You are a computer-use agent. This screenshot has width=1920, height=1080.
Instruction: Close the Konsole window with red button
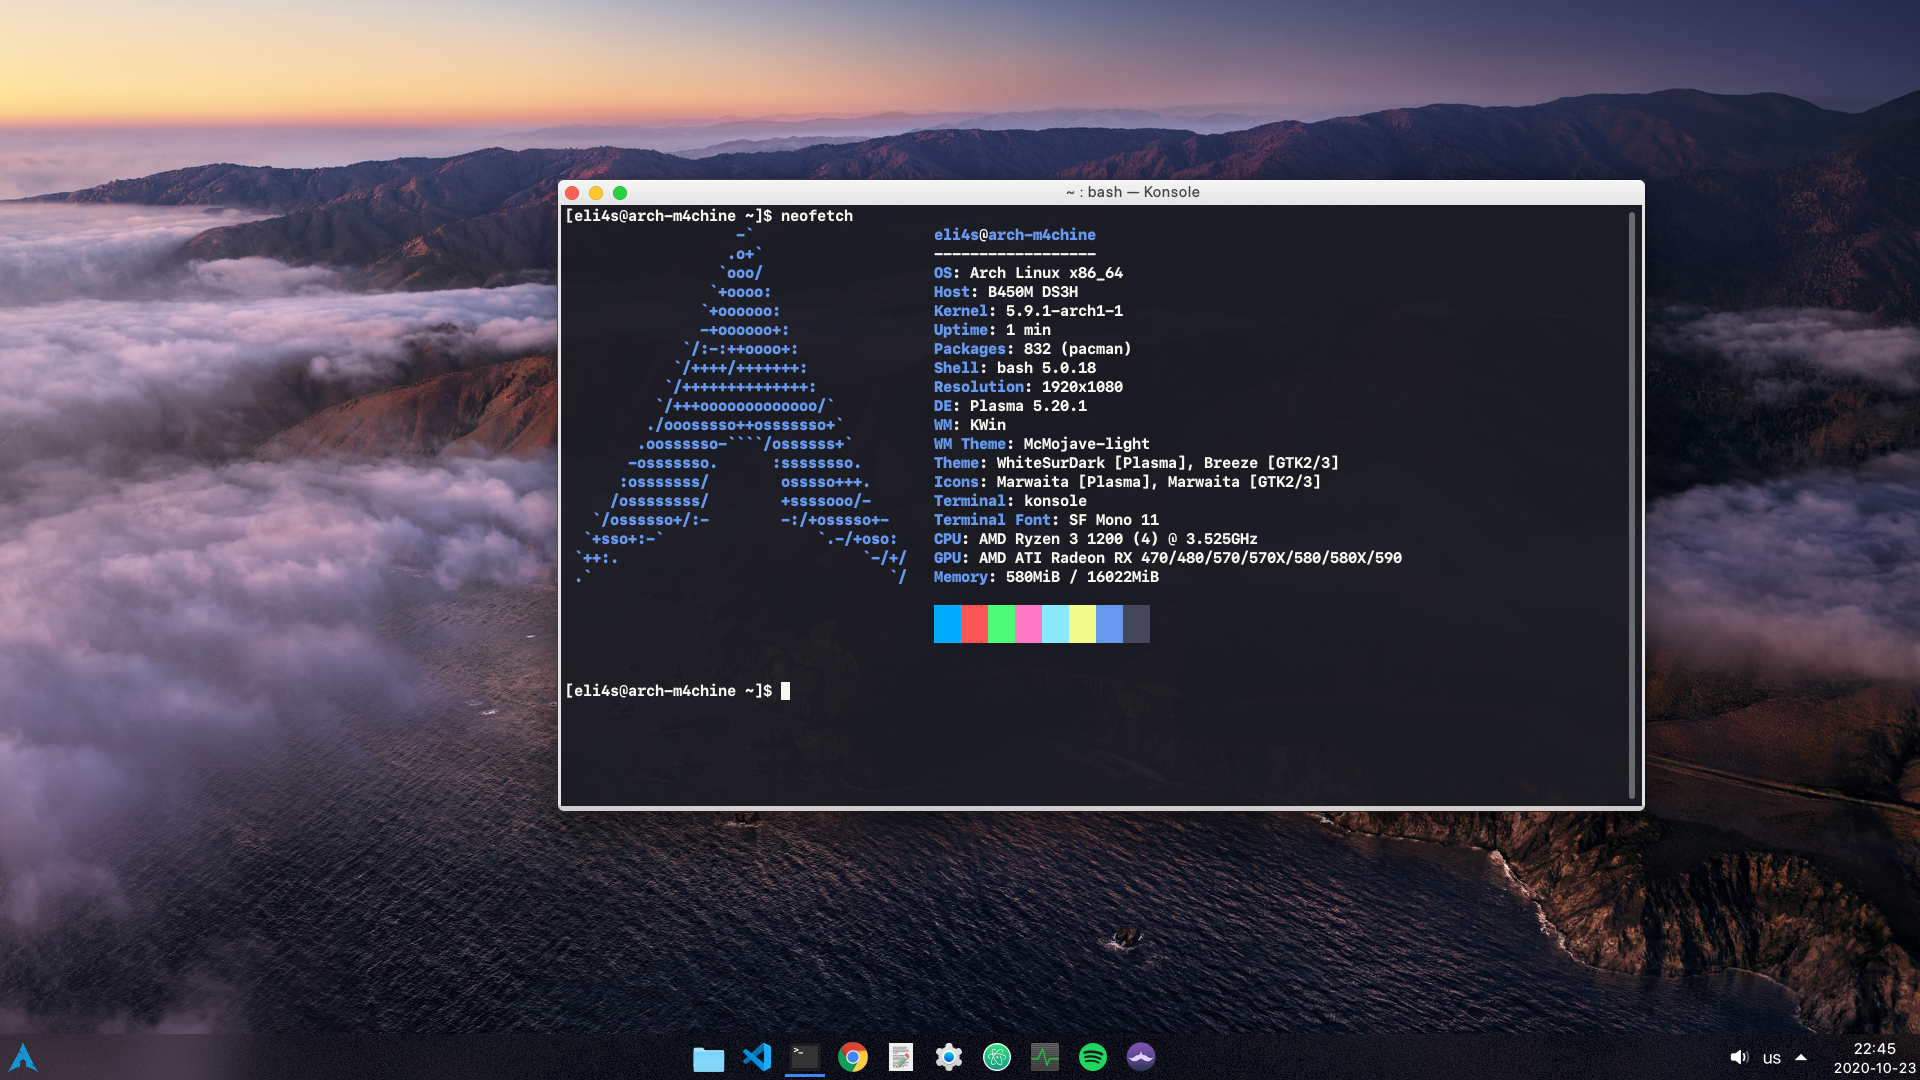pyautogui.click(x=572, y=193)
